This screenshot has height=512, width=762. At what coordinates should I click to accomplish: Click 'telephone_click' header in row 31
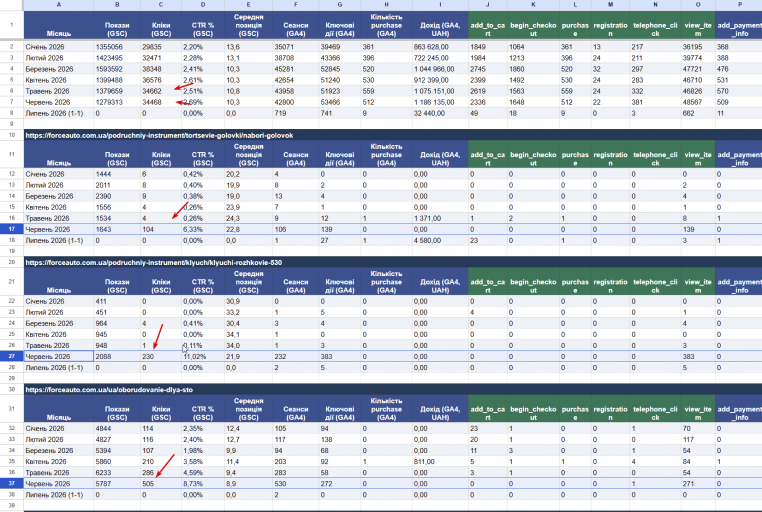pyautogui.click(x=655, y=409)
